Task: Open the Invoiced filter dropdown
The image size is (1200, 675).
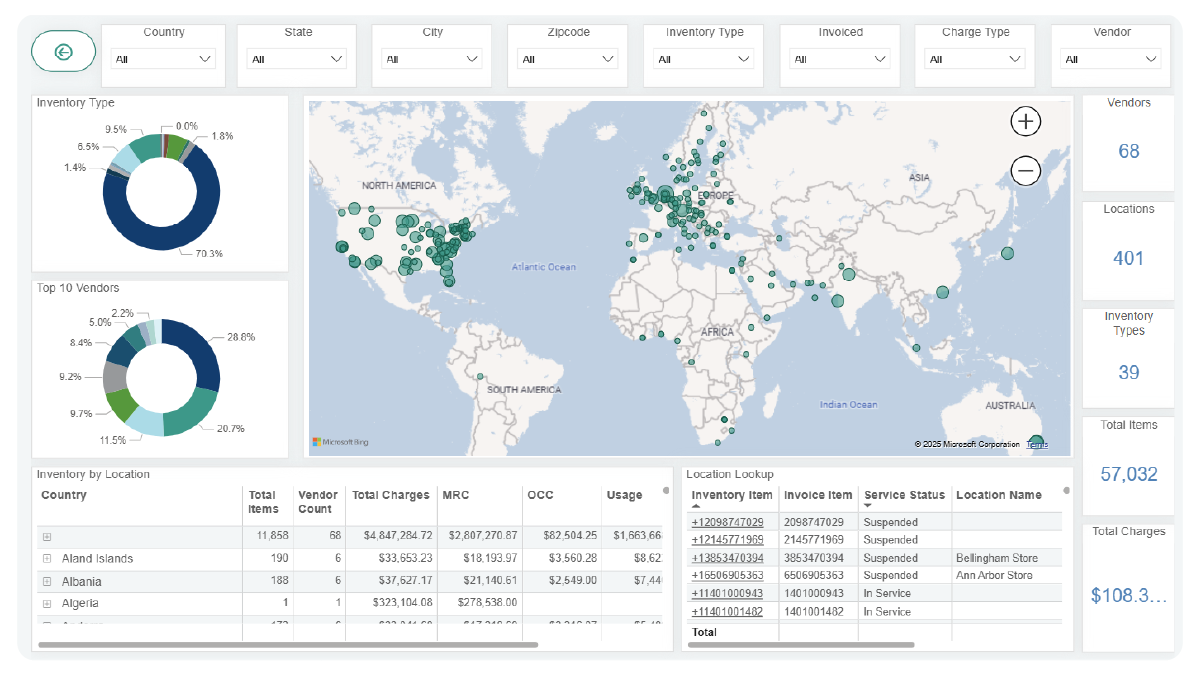Action: pos(840,59)
